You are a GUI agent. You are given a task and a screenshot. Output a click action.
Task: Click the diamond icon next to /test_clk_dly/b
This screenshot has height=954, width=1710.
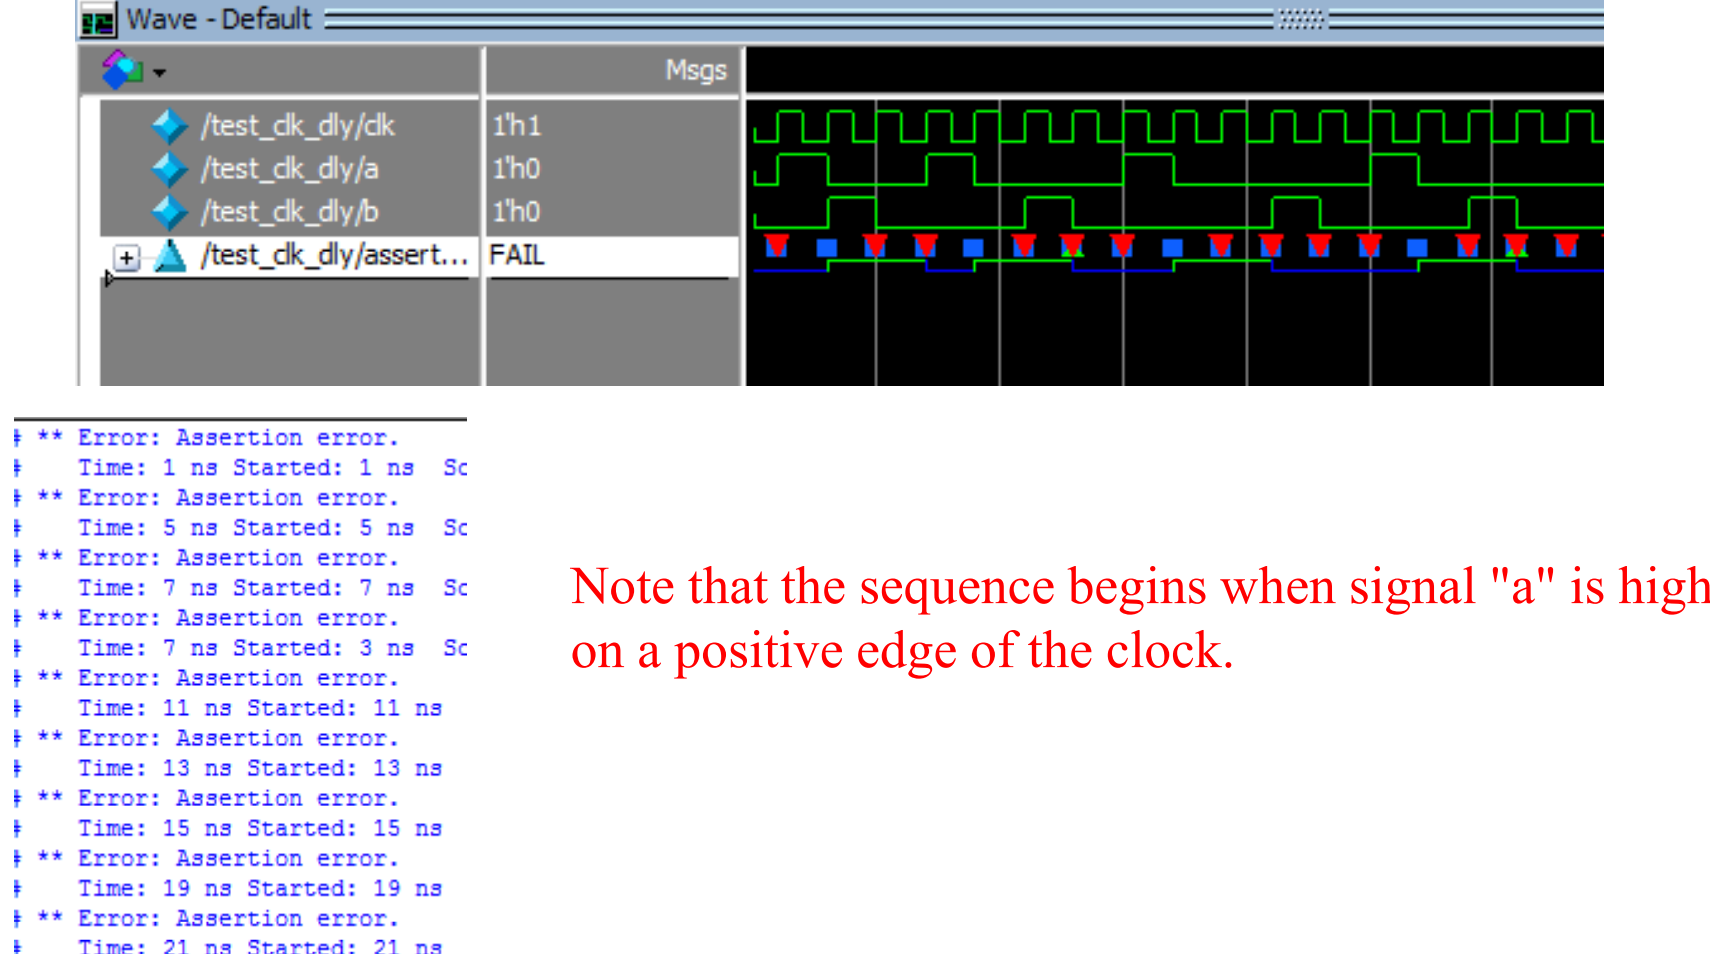tap(169, 212)
